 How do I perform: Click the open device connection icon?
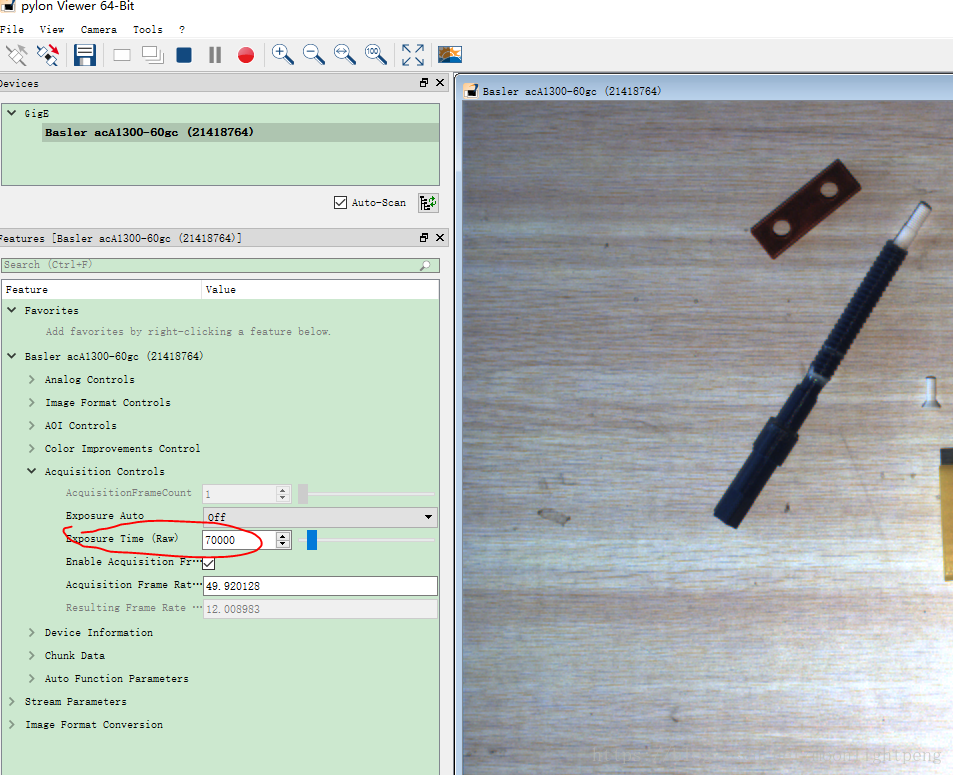coord(16,55)
